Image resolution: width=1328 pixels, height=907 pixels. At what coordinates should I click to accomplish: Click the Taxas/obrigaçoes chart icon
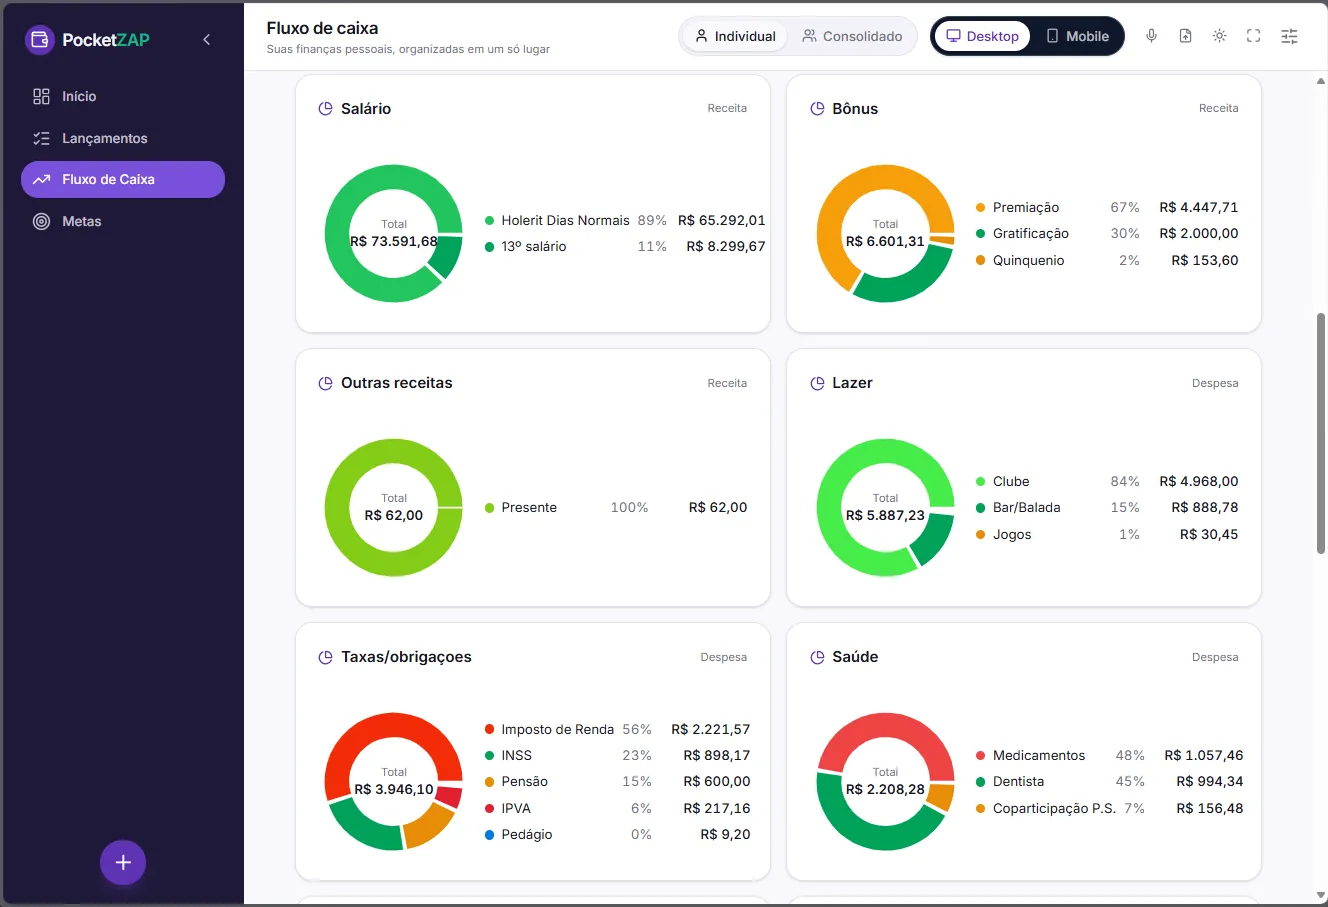[325, 657]
